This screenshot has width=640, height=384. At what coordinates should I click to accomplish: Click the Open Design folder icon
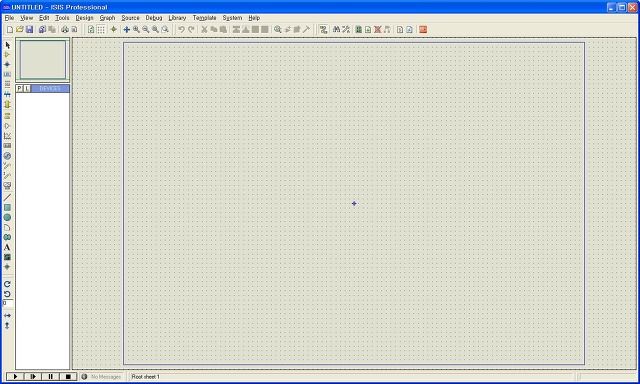[x=20, y=29]
